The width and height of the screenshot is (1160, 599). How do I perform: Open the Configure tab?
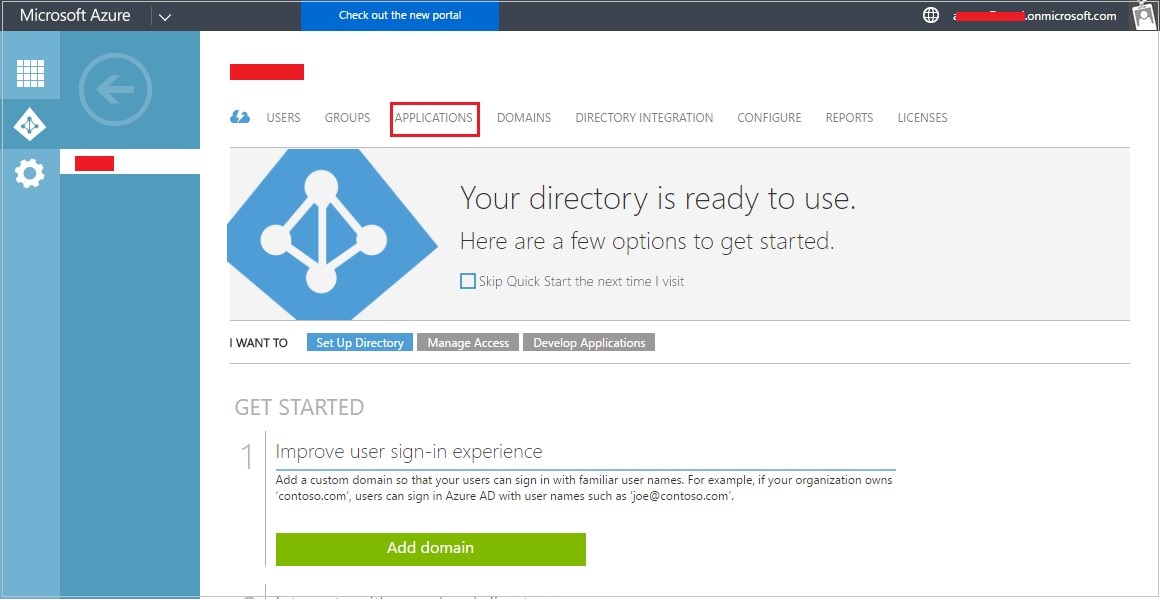point(769,118)
